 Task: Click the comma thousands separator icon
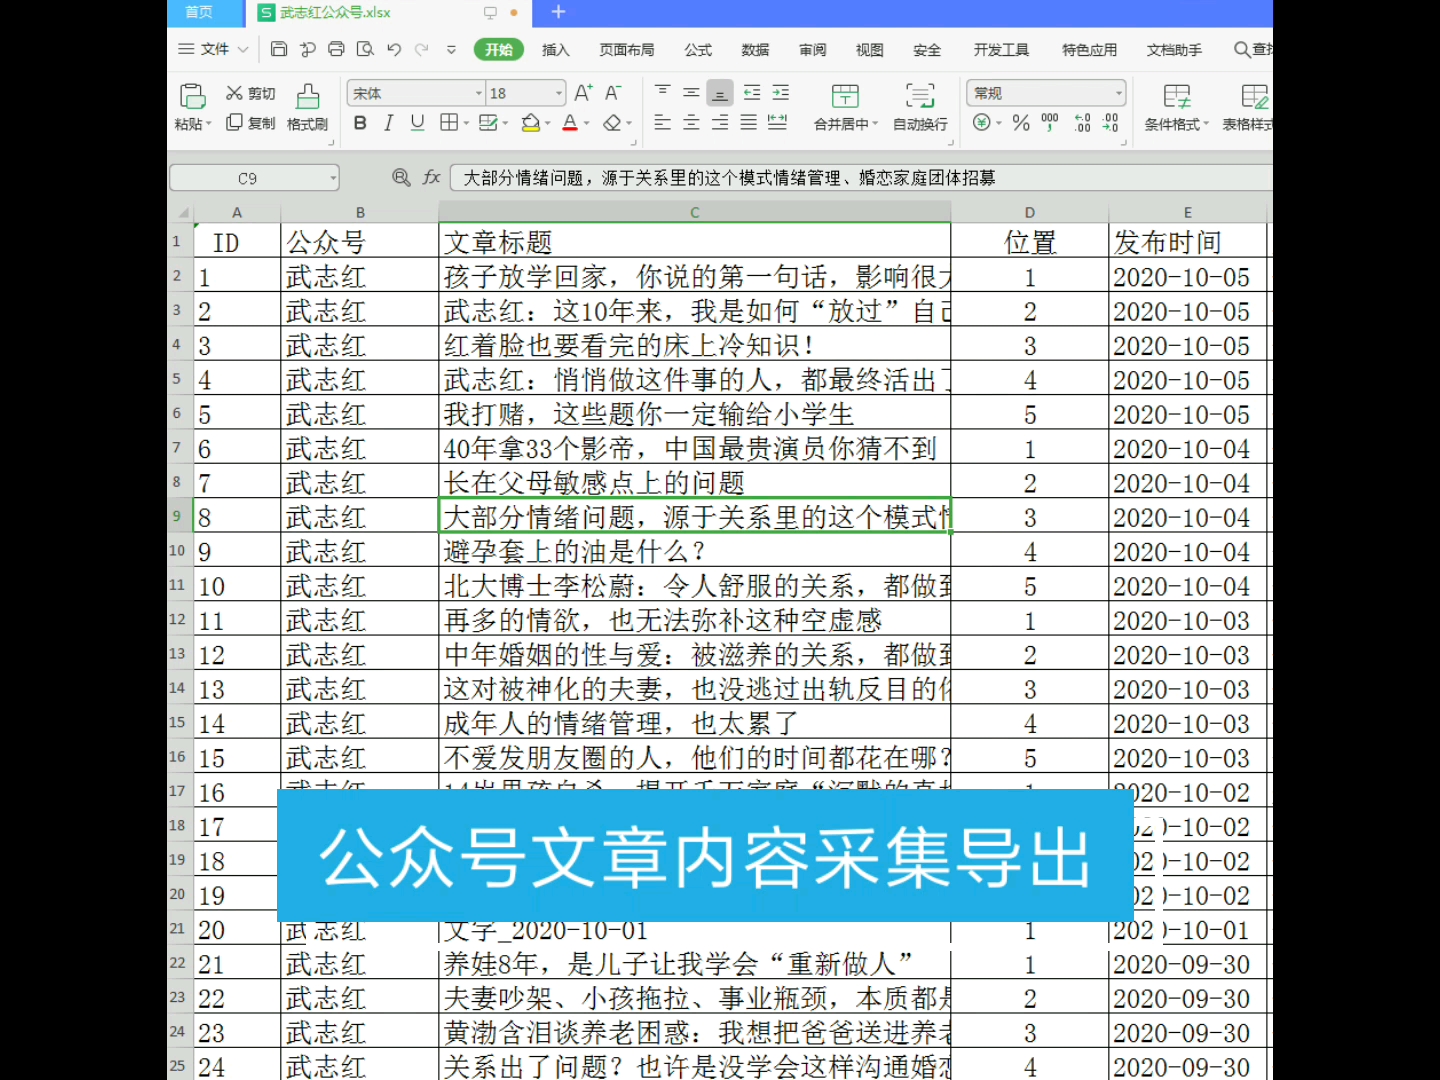1048,122
